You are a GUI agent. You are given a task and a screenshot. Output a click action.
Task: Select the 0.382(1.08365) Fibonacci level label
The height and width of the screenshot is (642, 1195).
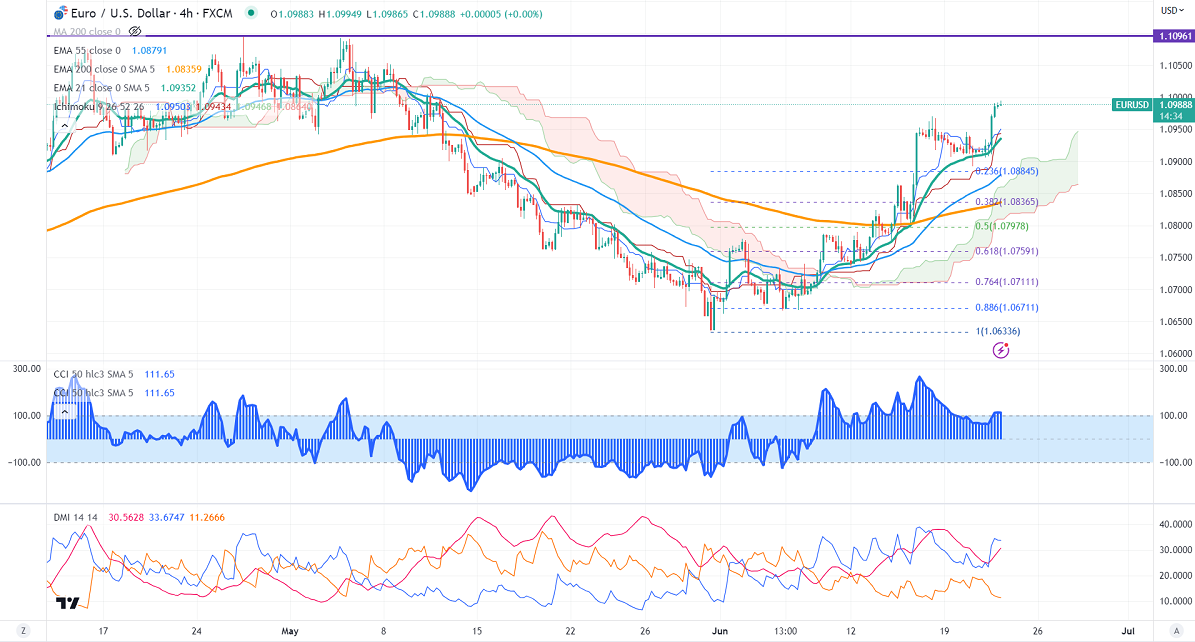1006,202
